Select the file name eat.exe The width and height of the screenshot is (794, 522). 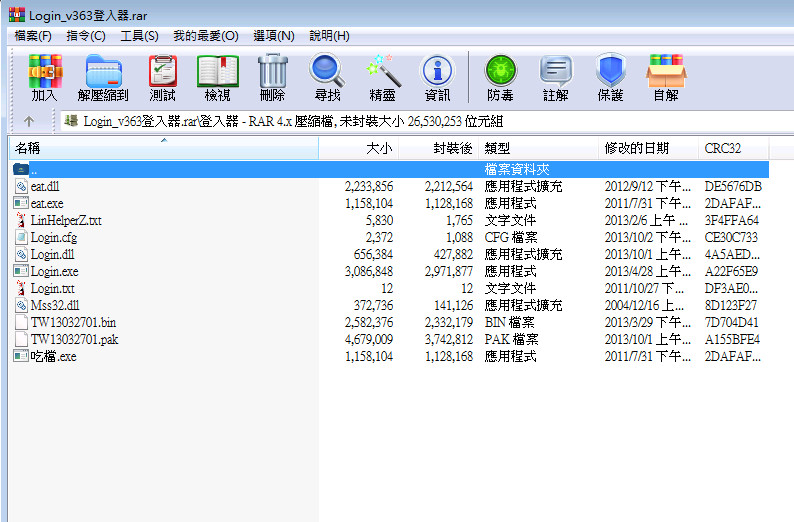point(47,204)
